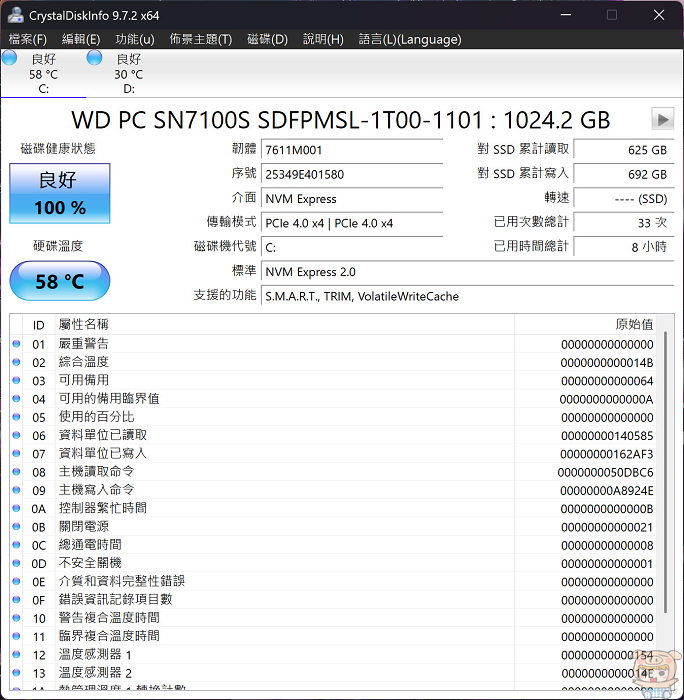This screenshot has width=684, height=700.
Task: Click the 良好 100% health status button
Action: 60,194
